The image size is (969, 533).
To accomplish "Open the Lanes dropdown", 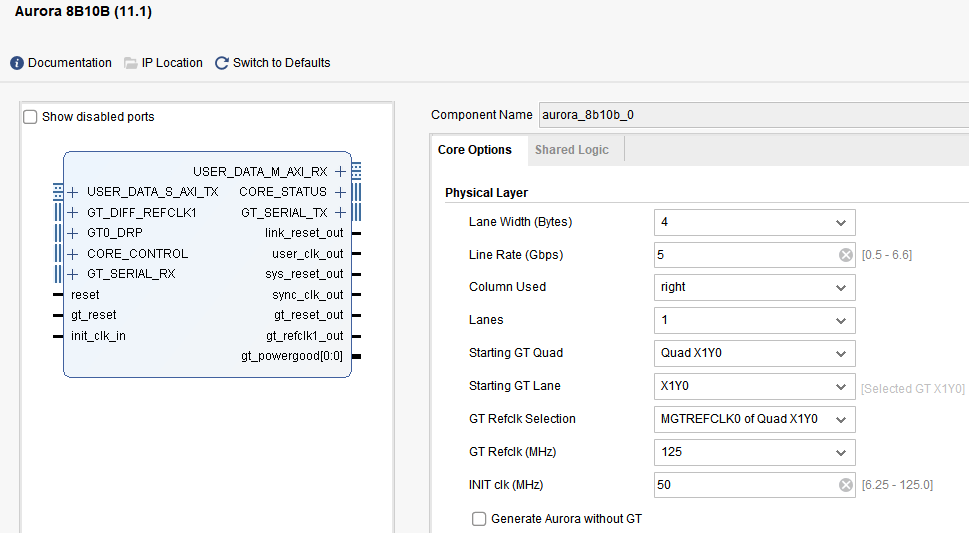I will pyautogui.click(x=755, y=320).
